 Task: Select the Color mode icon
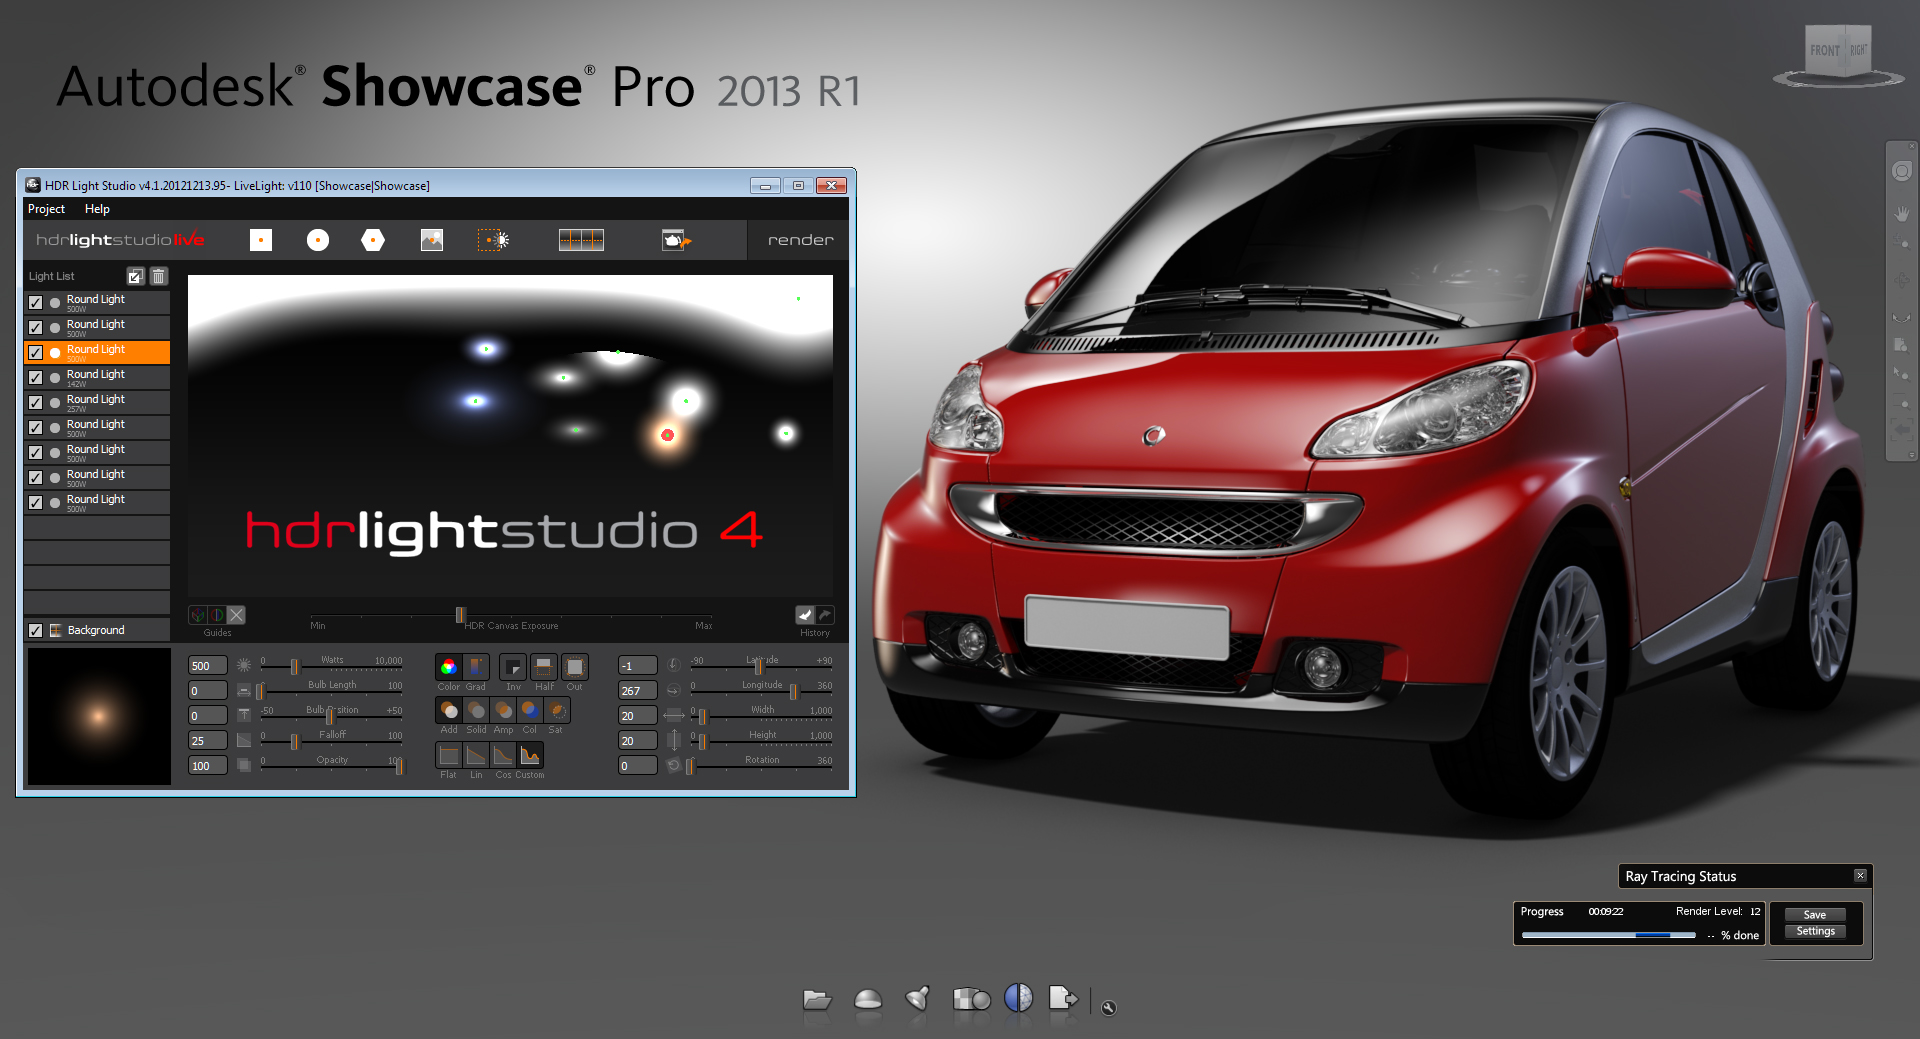click(x=449, y=667)
